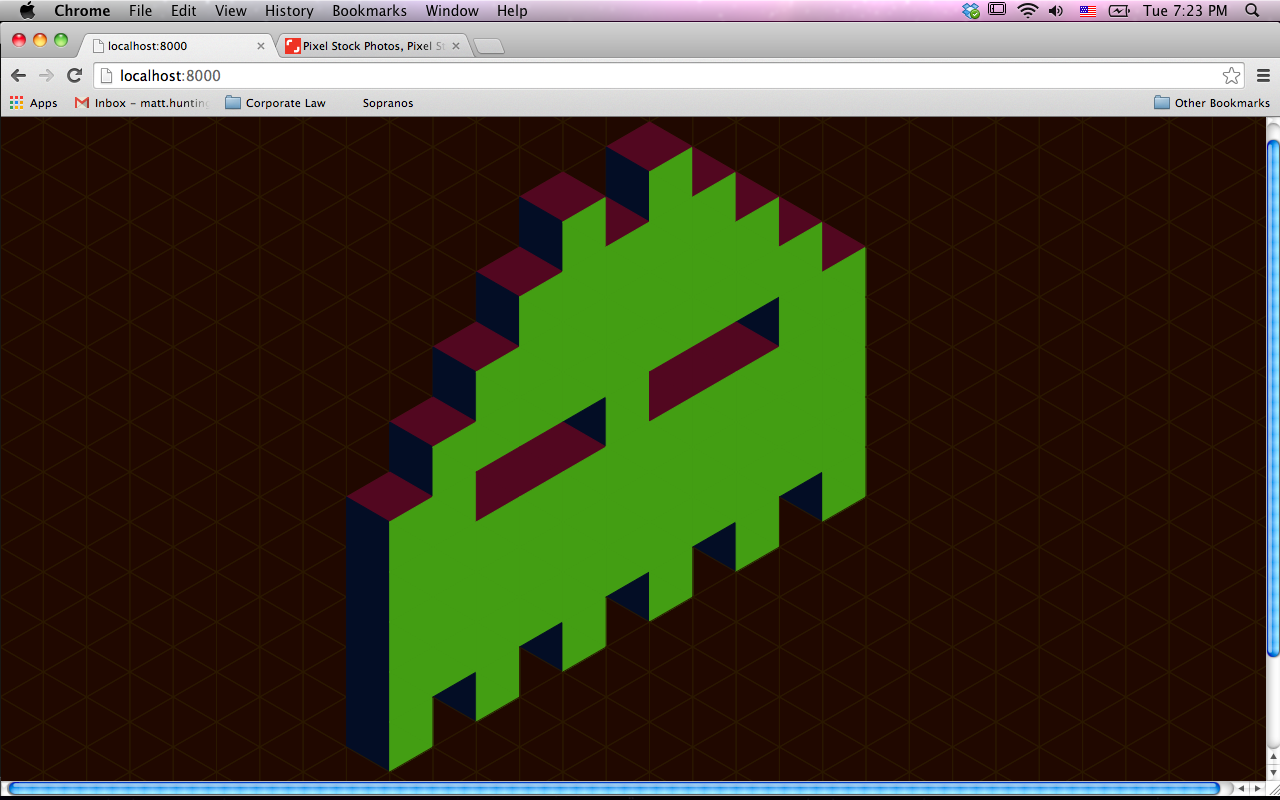Expand the Other Bookmarks folder
This screenshot has width=1280, height=800.
click(x=1211, y=103)
